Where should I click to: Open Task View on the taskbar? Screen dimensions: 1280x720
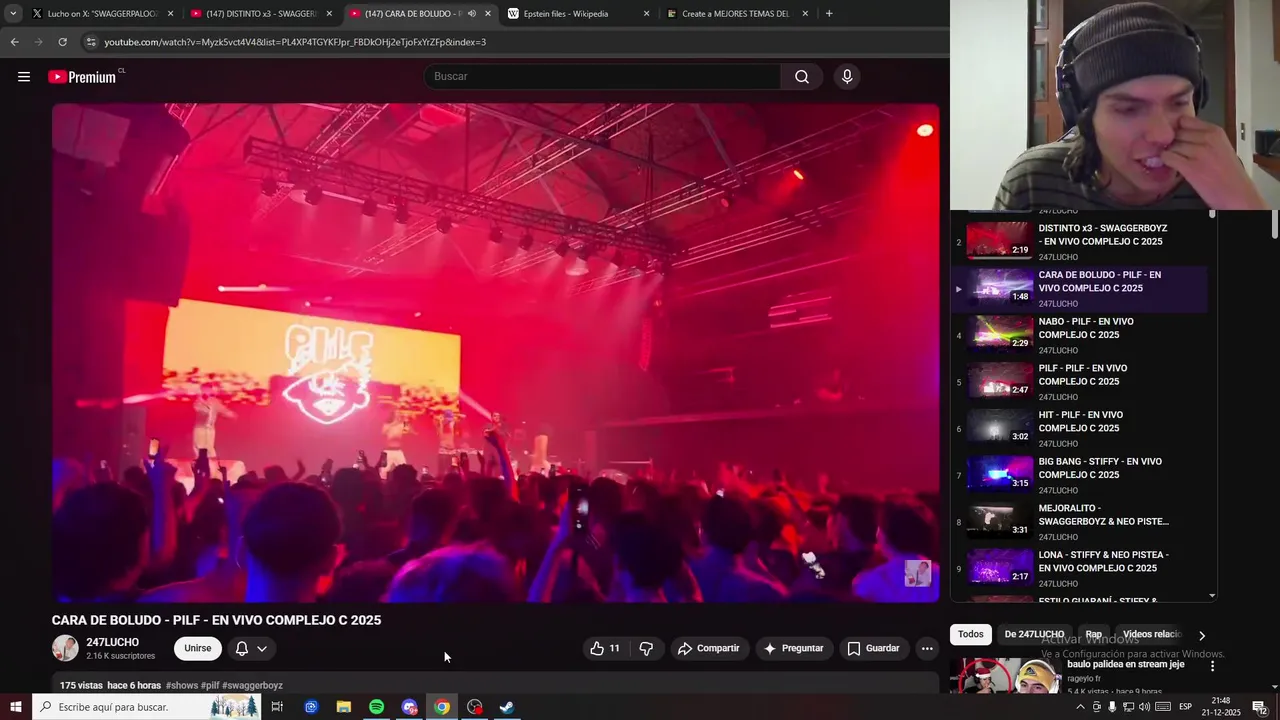coord(277,707)
